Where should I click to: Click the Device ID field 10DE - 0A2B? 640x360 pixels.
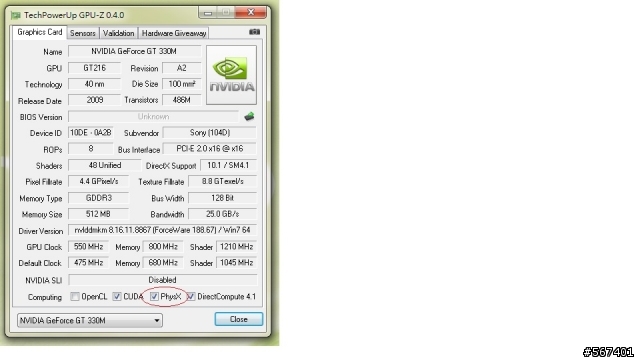tap(91, 133)
